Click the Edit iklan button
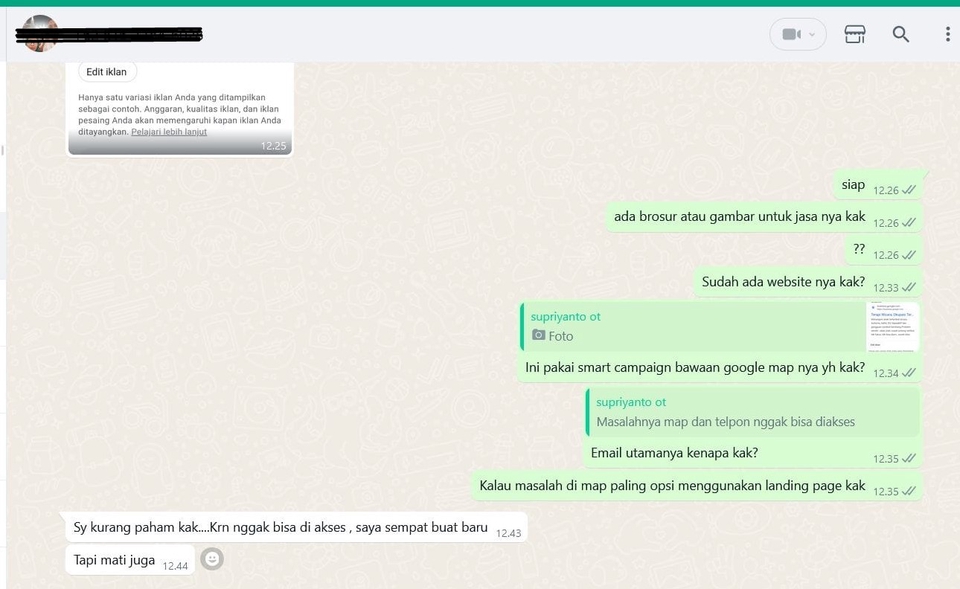 point(107,72)
